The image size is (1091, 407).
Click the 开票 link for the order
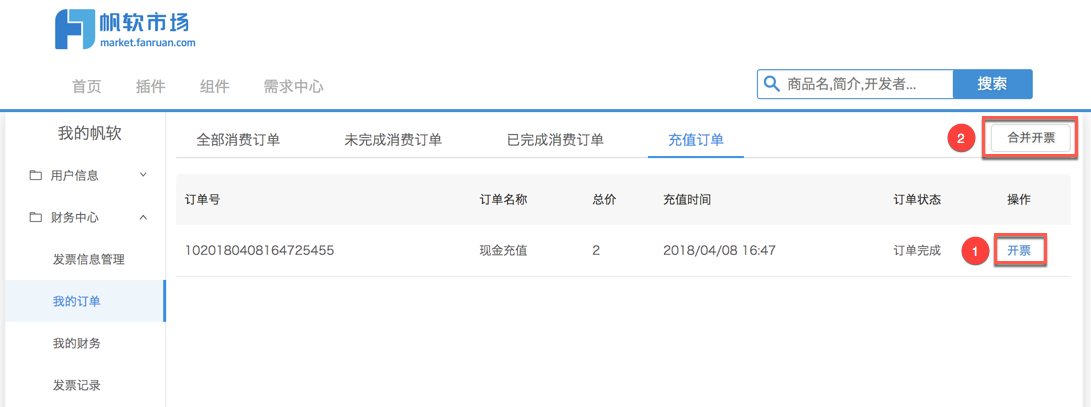pos(1019,250)
